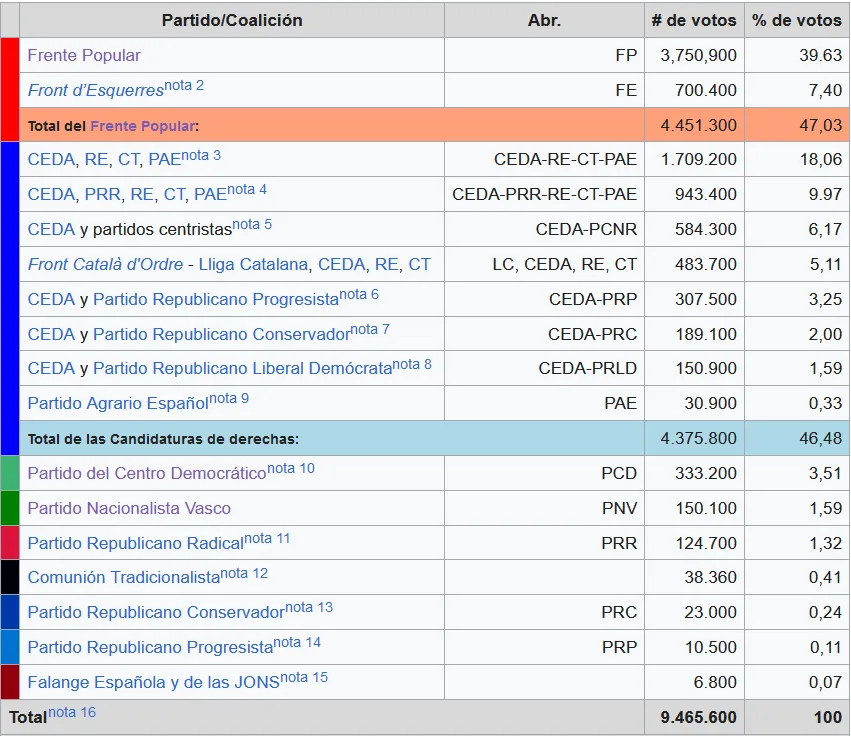Click the CEDA-PRR-RE-CT-PAE abbreviation cell

(x=544, y=194)
